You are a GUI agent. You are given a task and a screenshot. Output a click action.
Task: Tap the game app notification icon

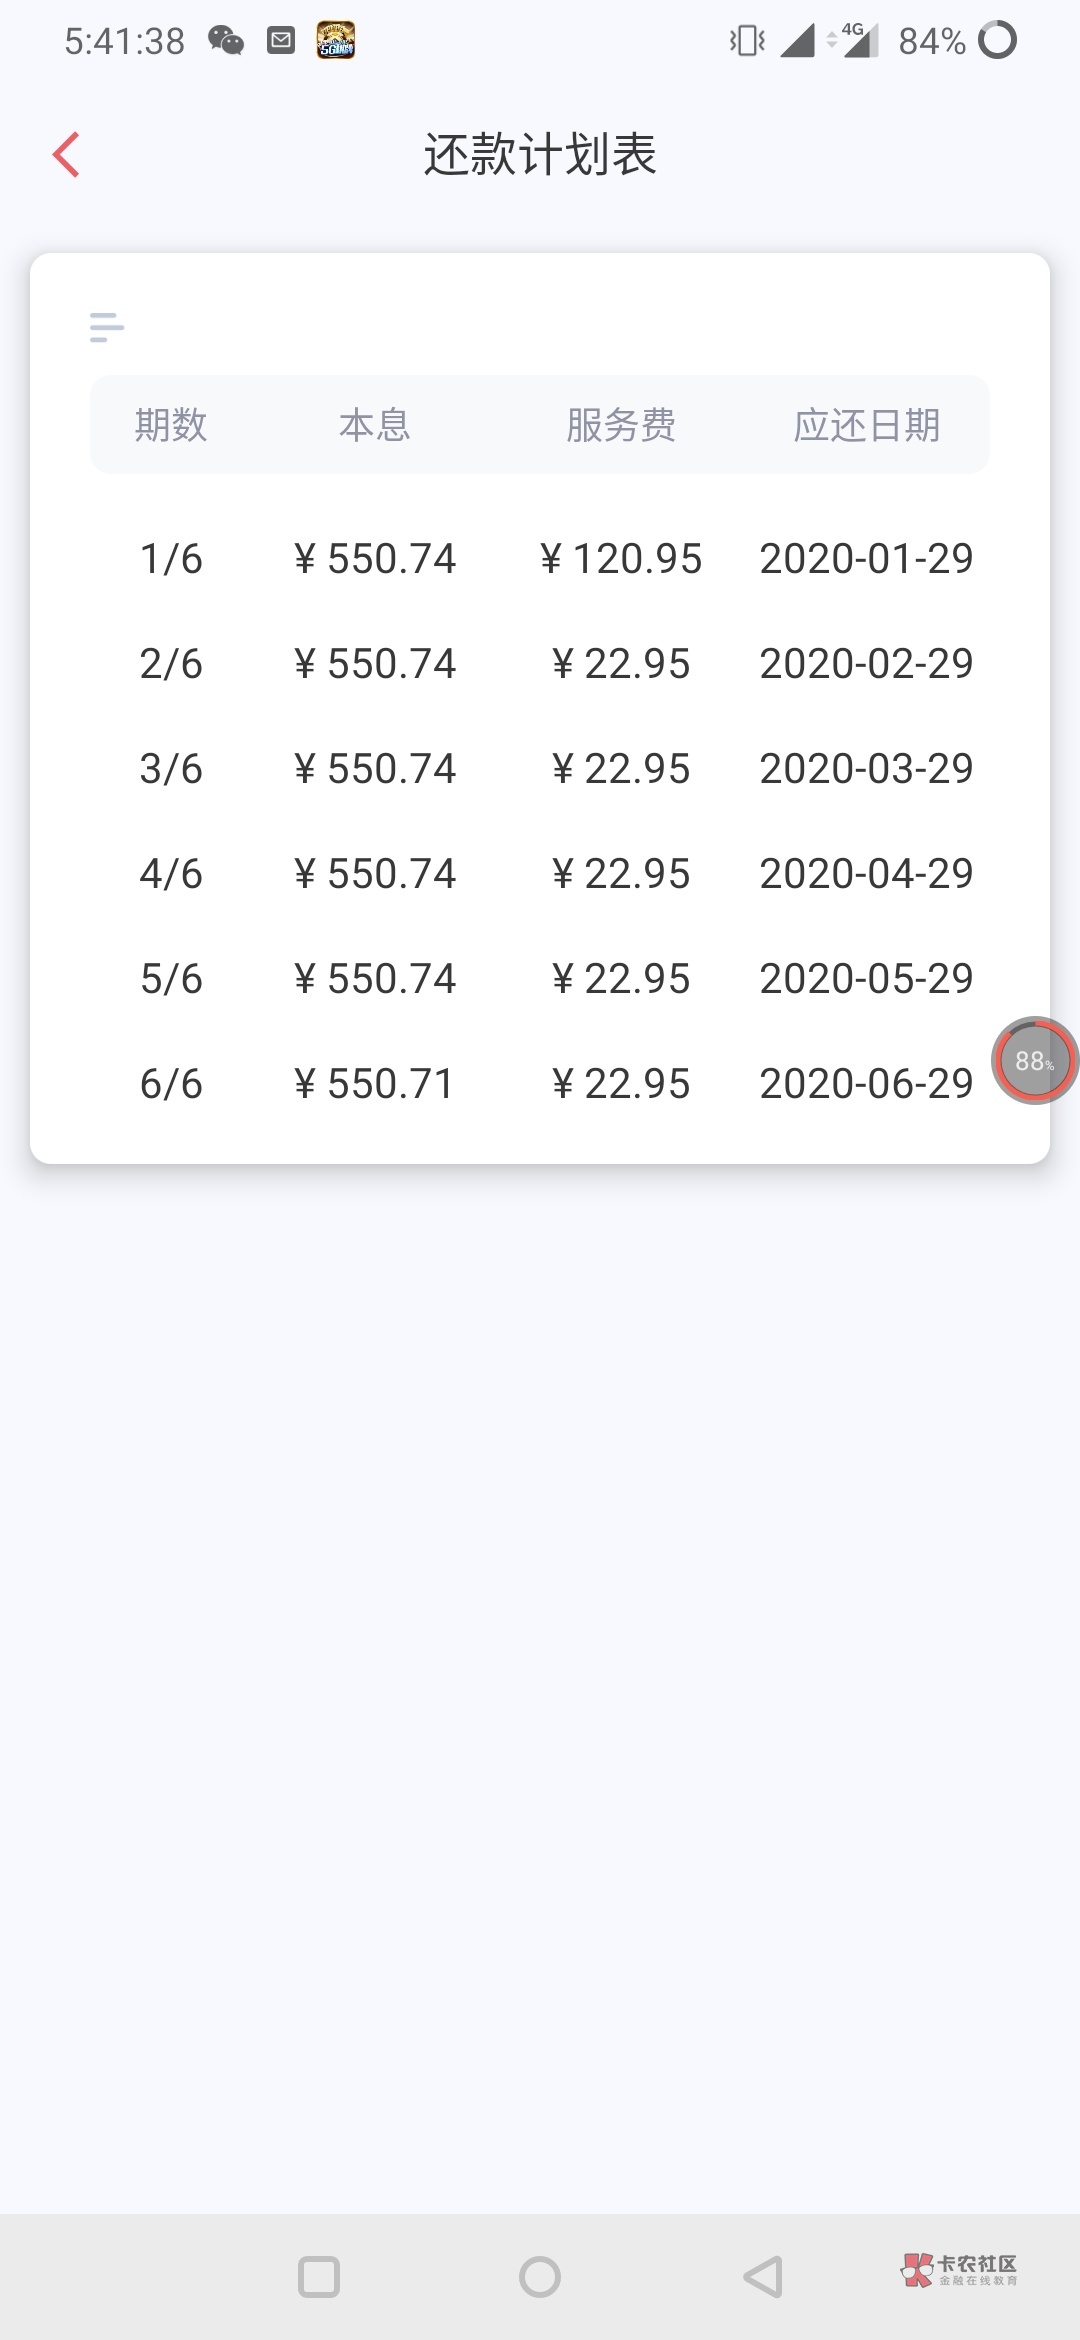pyautogui.click(x=336, y=41)
